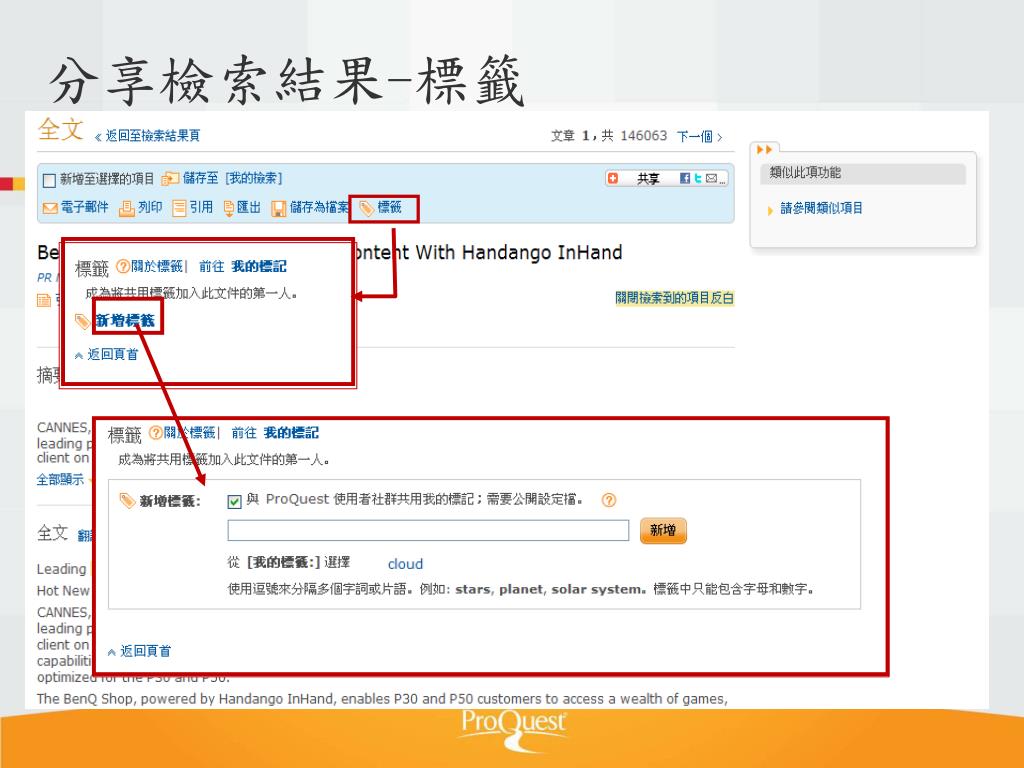Click 類似此項功能 panel header
The width and height of the screenshot is (1024, 768).
(862, 174)
